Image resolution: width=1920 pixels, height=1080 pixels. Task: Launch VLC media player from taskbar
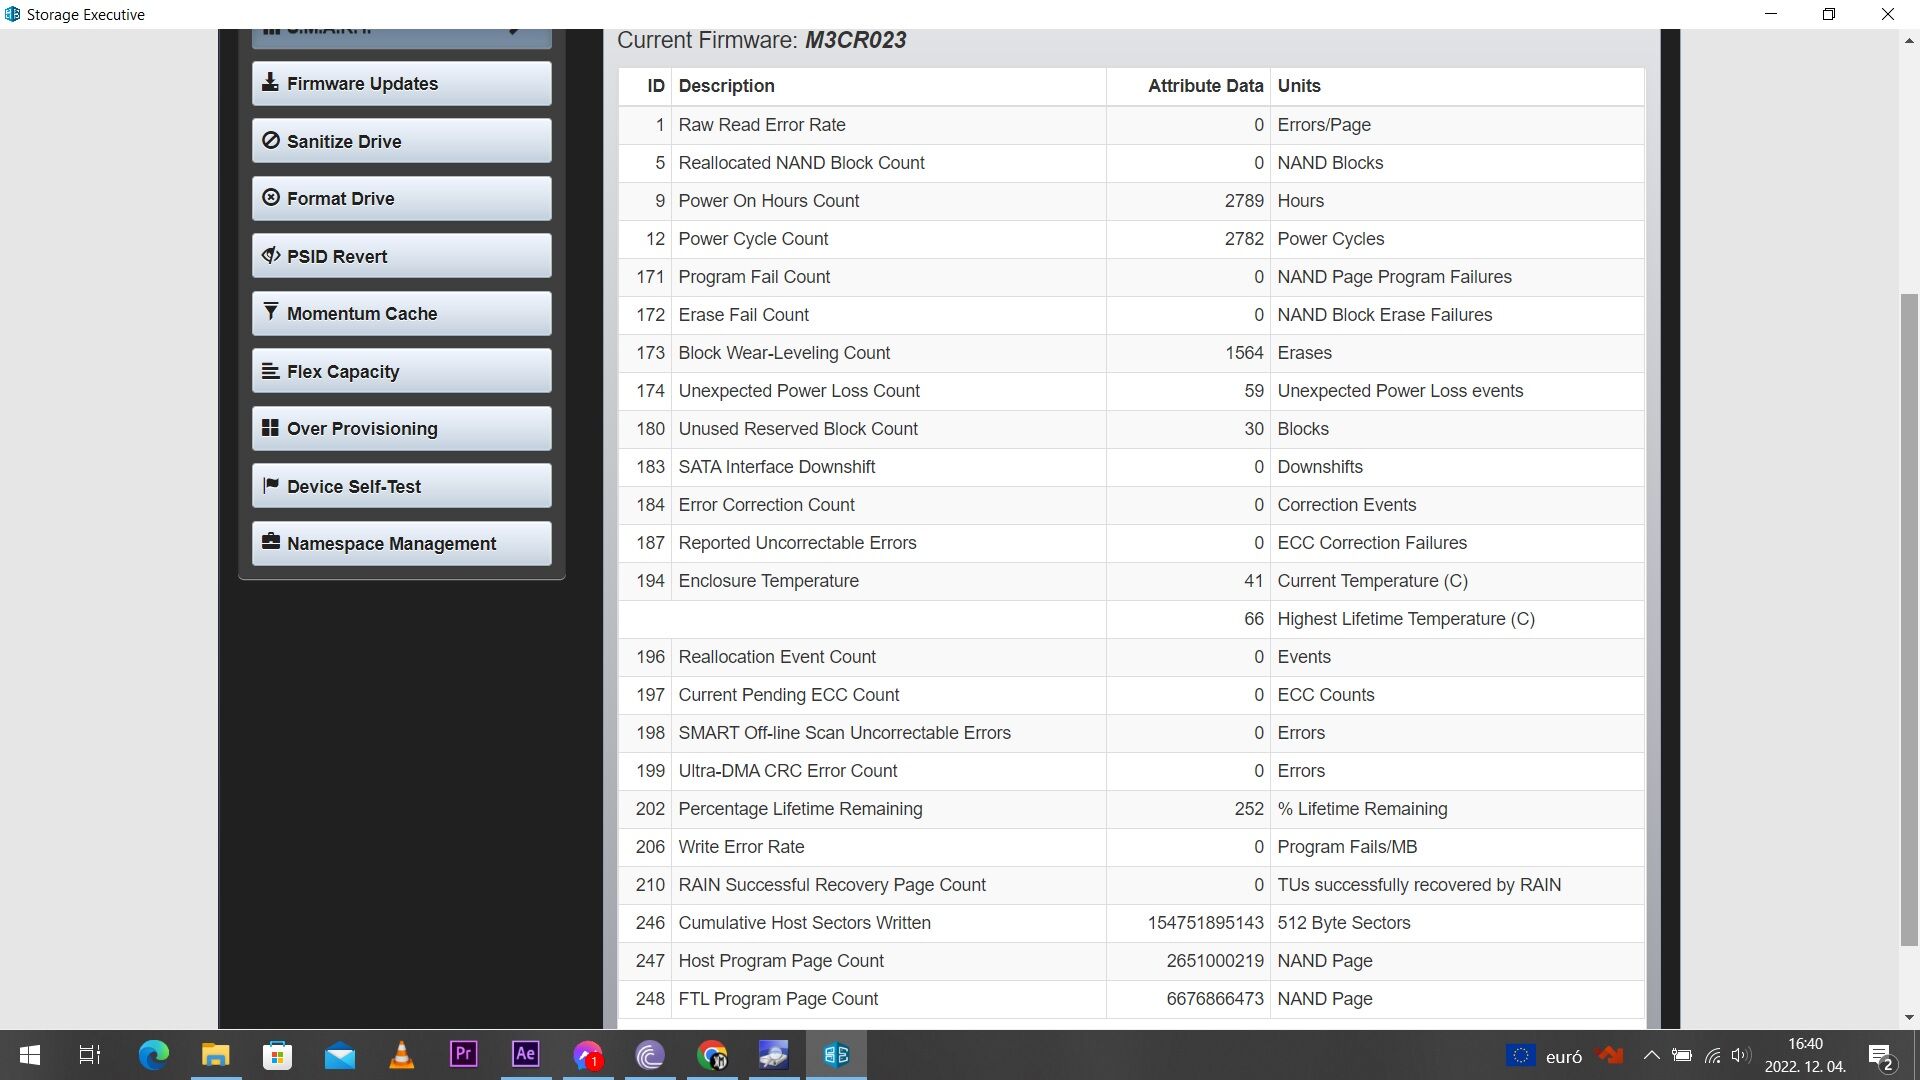pyautogui.click(x=401, y=1055)
